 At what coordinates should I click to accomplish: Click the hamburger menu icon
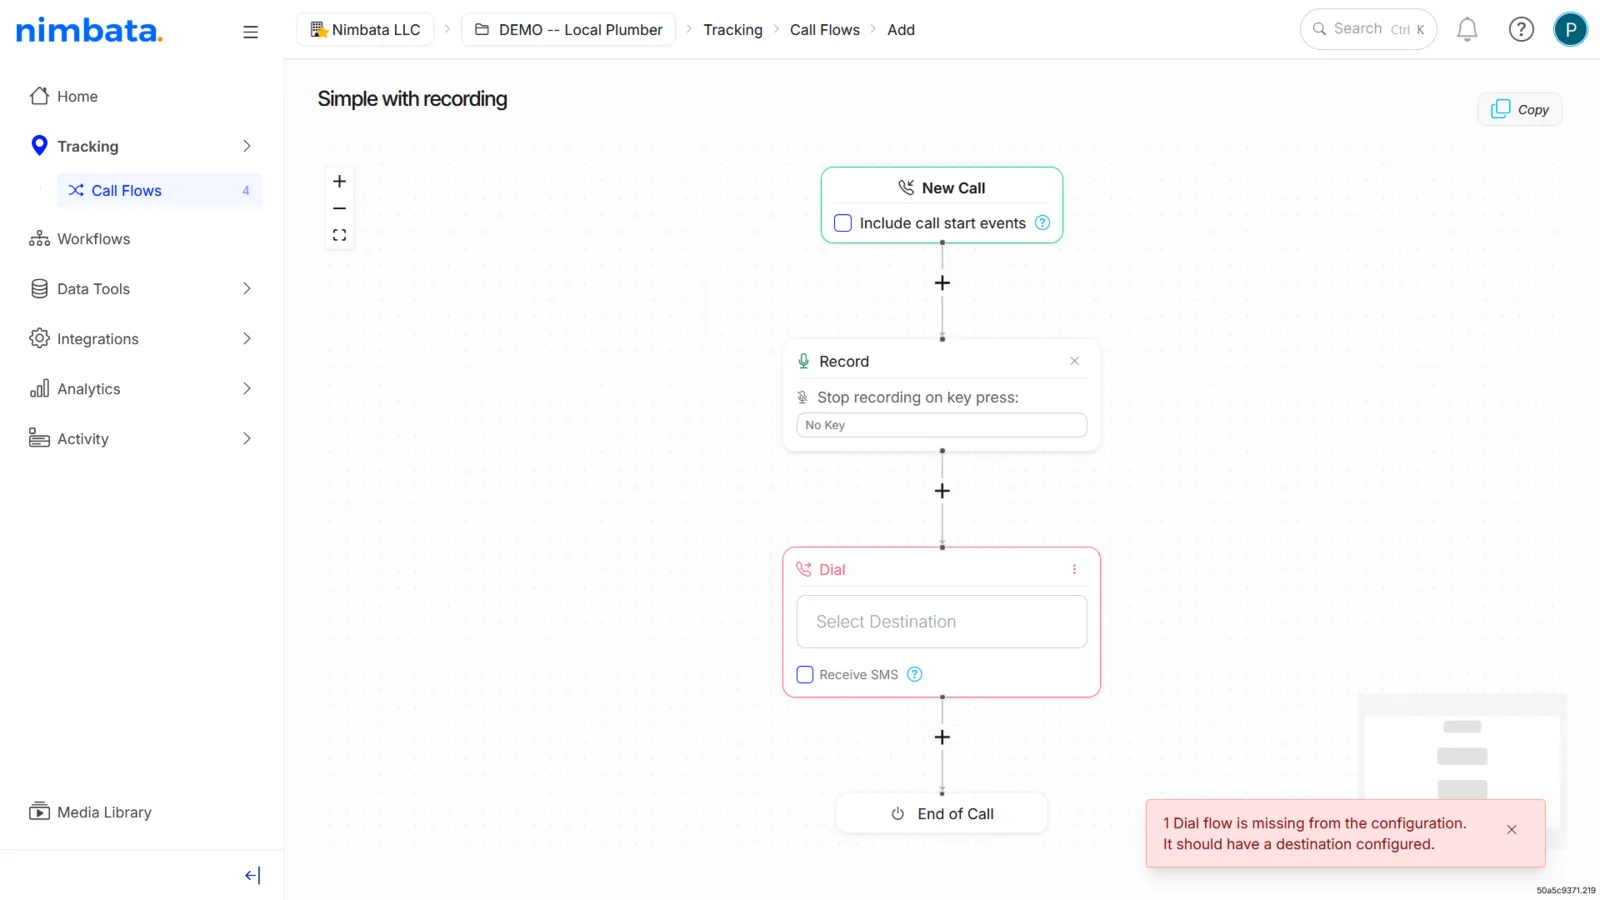[x=250, y=32]
